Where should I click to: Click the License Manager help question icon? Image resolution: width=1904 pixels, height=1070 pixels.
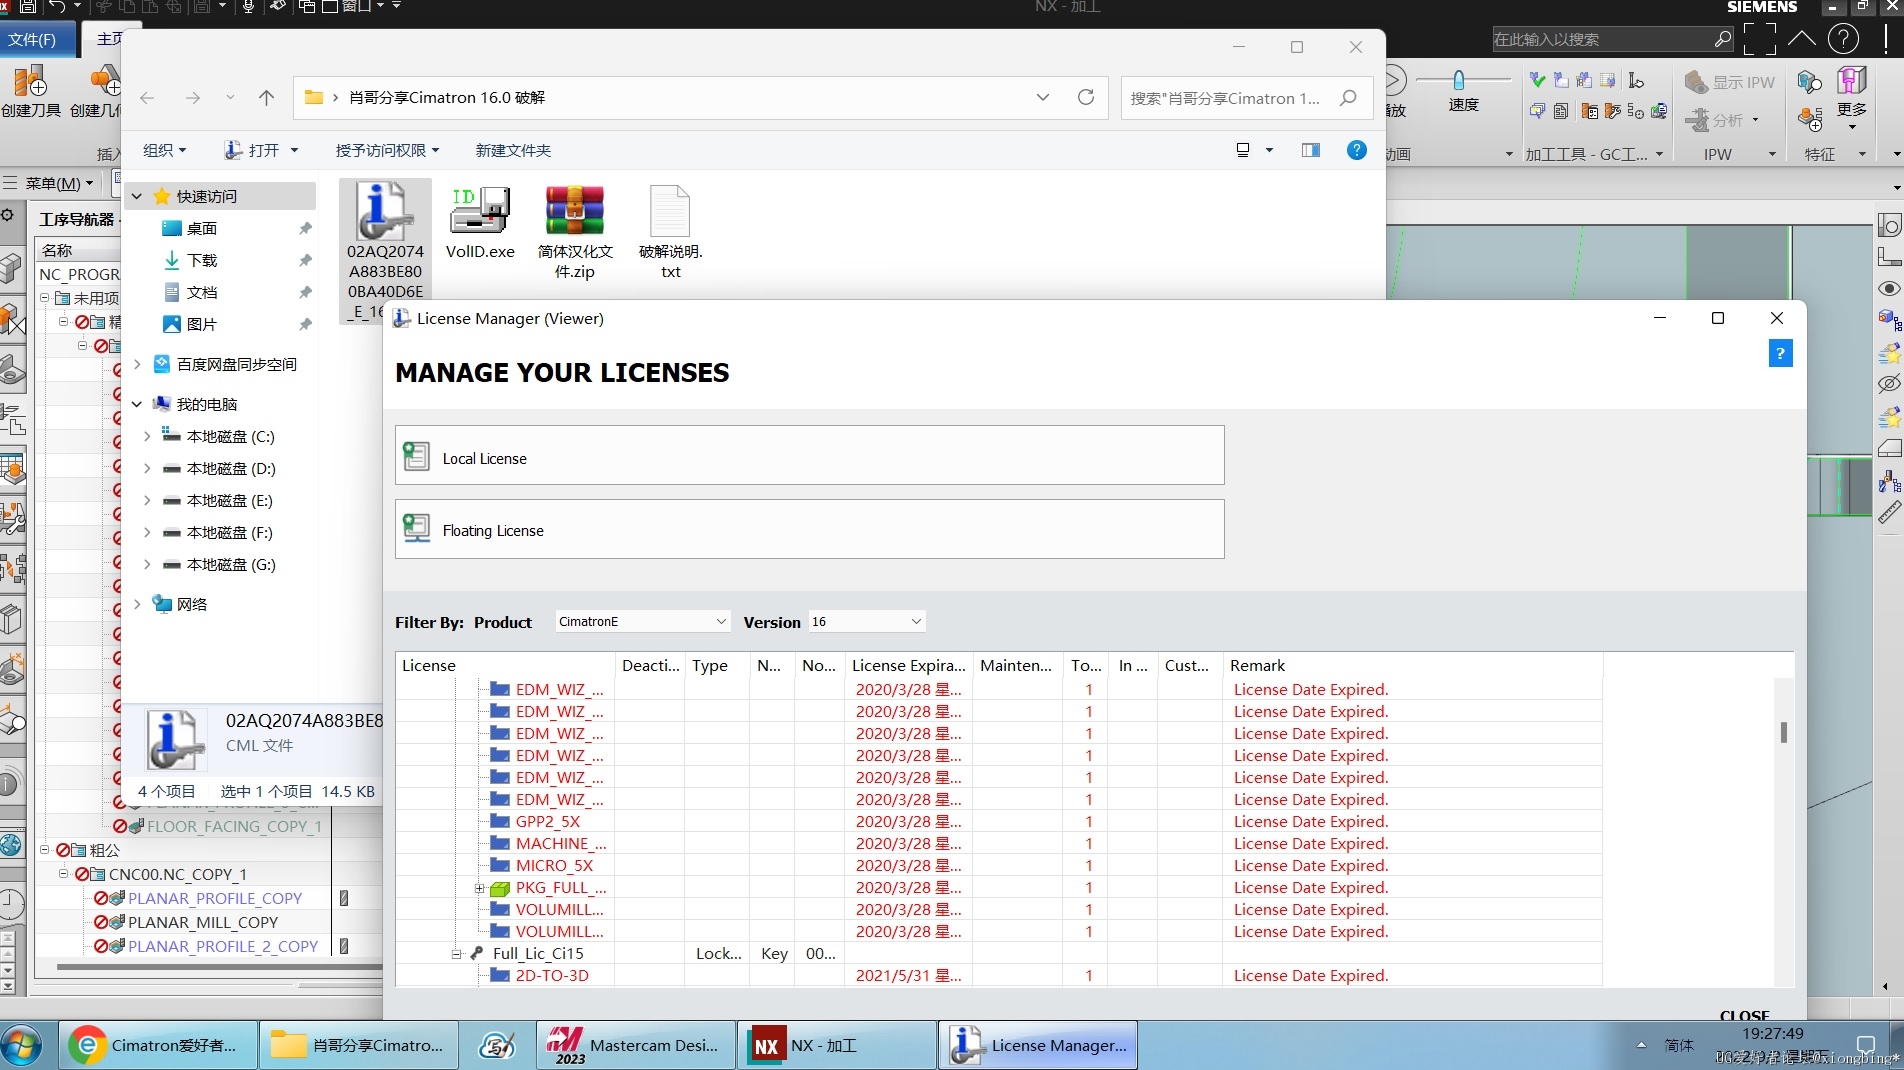1780,354
